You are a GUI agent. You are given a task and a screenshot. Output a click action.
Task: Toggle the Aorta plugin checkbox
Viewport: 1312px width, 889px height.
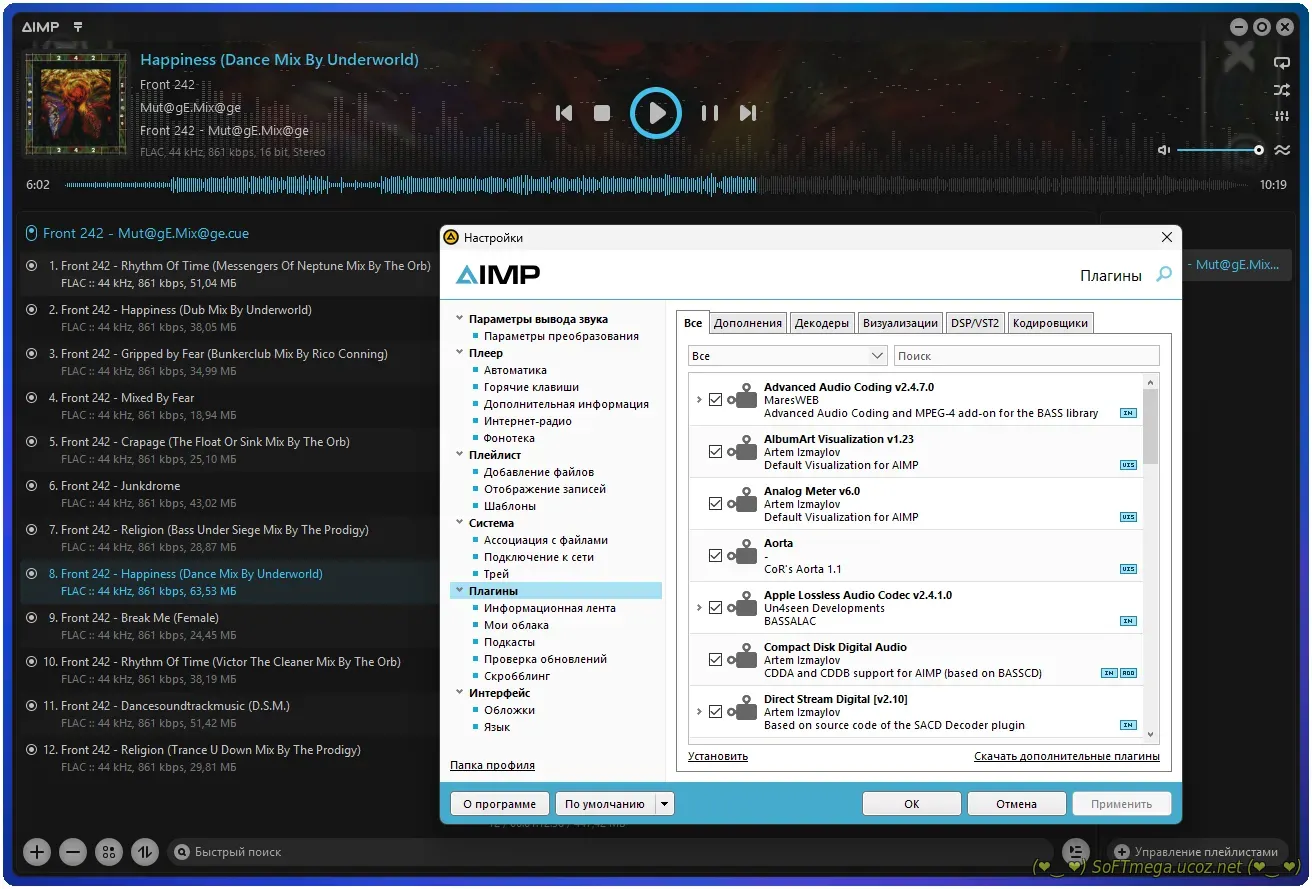715,556
